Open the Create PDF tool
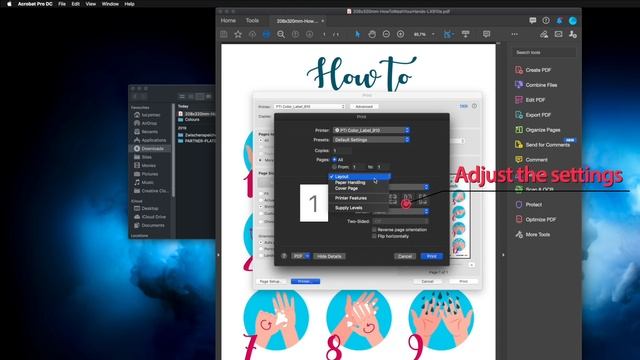 tap(533, 70)
